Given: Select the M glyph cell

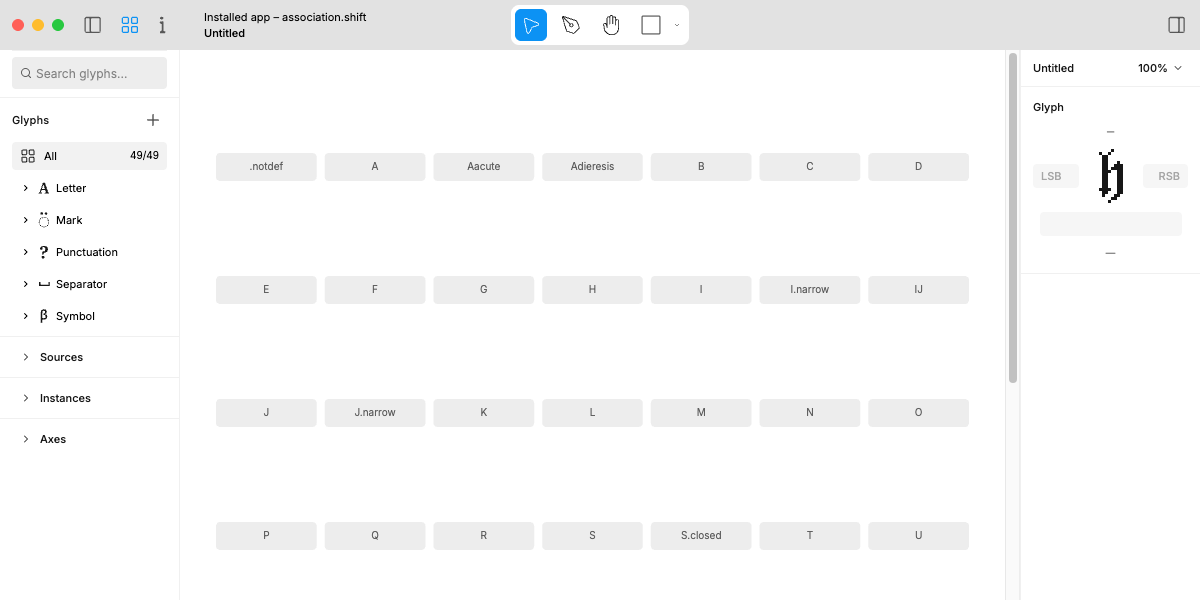Looking at the screenshot, I should tap(701, 413).
